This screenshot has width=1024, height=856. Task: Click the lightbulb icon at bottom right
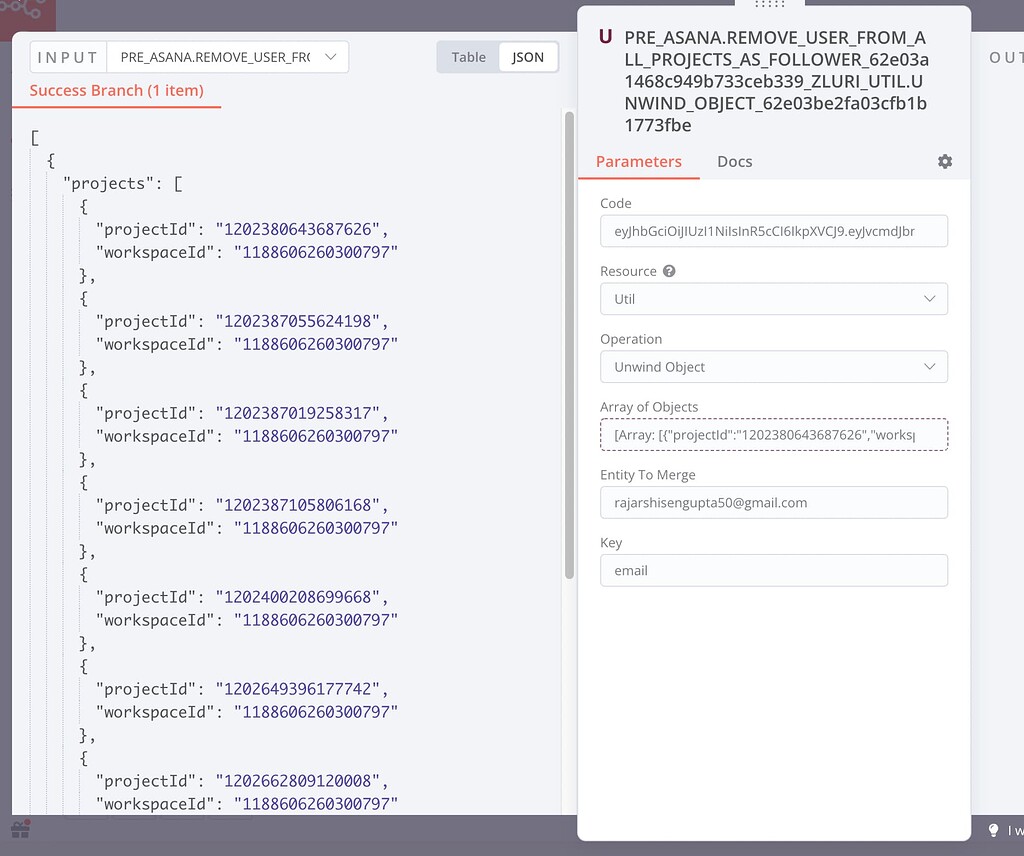pos(994,830)
